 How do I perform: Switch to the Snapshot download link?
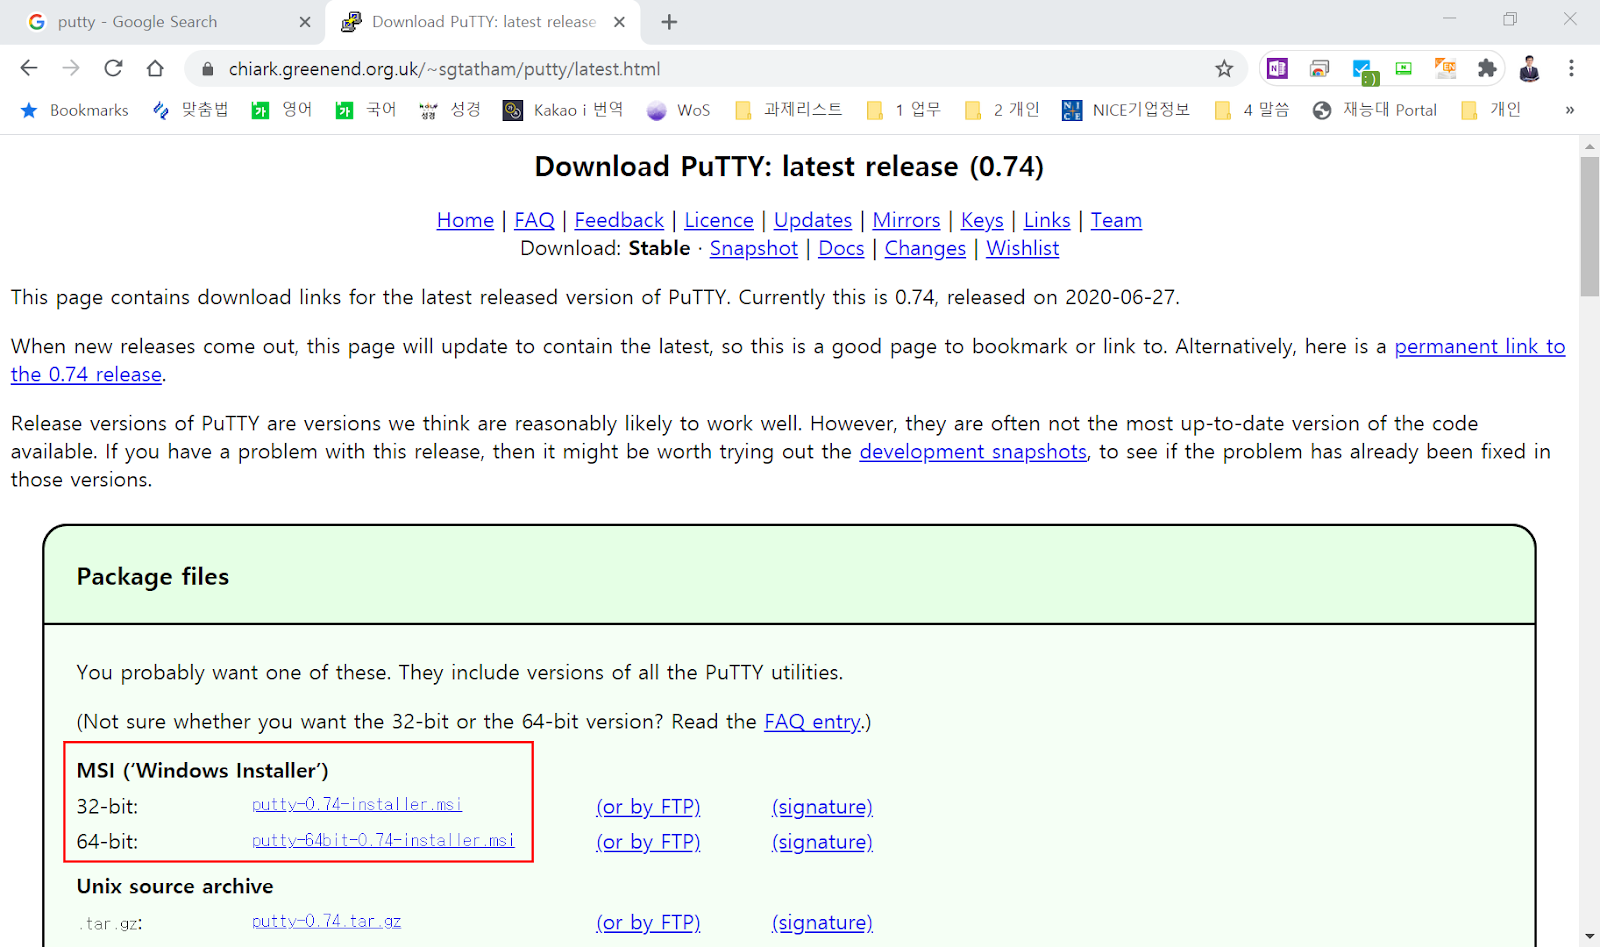click(754, 248)
